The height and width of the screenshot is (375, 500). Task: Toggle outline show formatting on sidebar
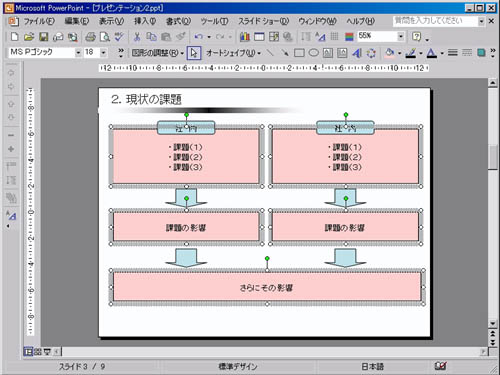11,216
